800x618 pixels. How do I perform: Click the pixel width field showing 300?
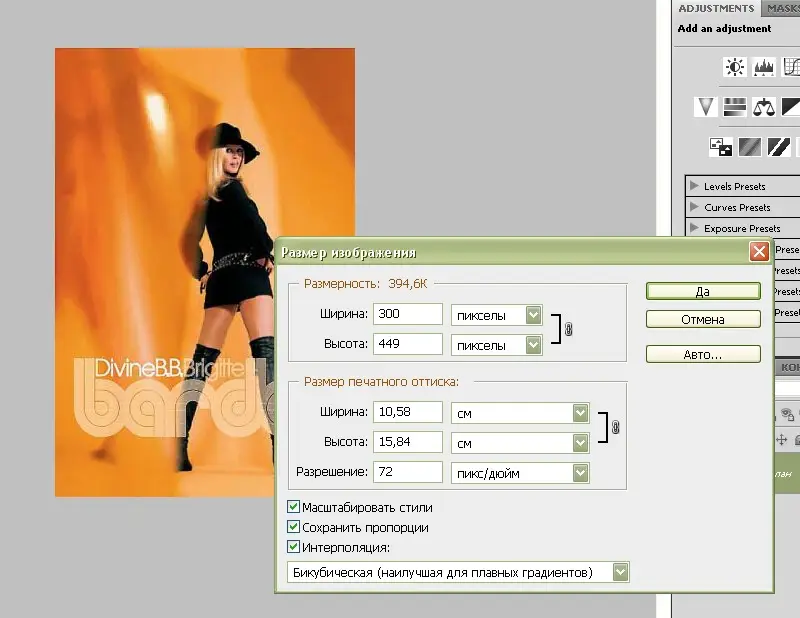[408, 314]
